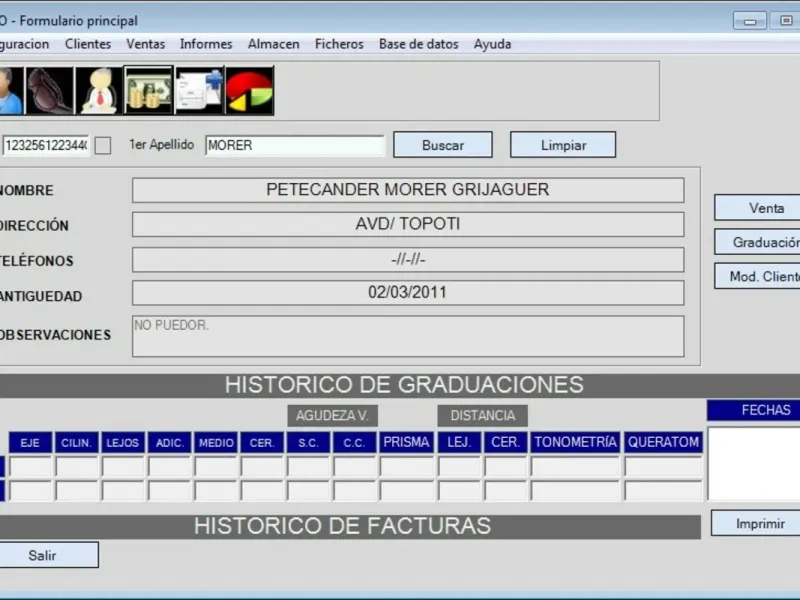The width and height of the screenshot is (800, 600).
Task: Click the sunglasses products toolbar icon
Action: click(49, 90)
